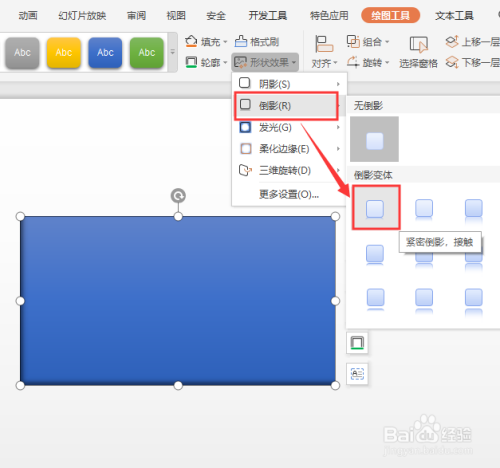
Task: Open the 对齐 dropdown arrow
Action: point(335,63)
